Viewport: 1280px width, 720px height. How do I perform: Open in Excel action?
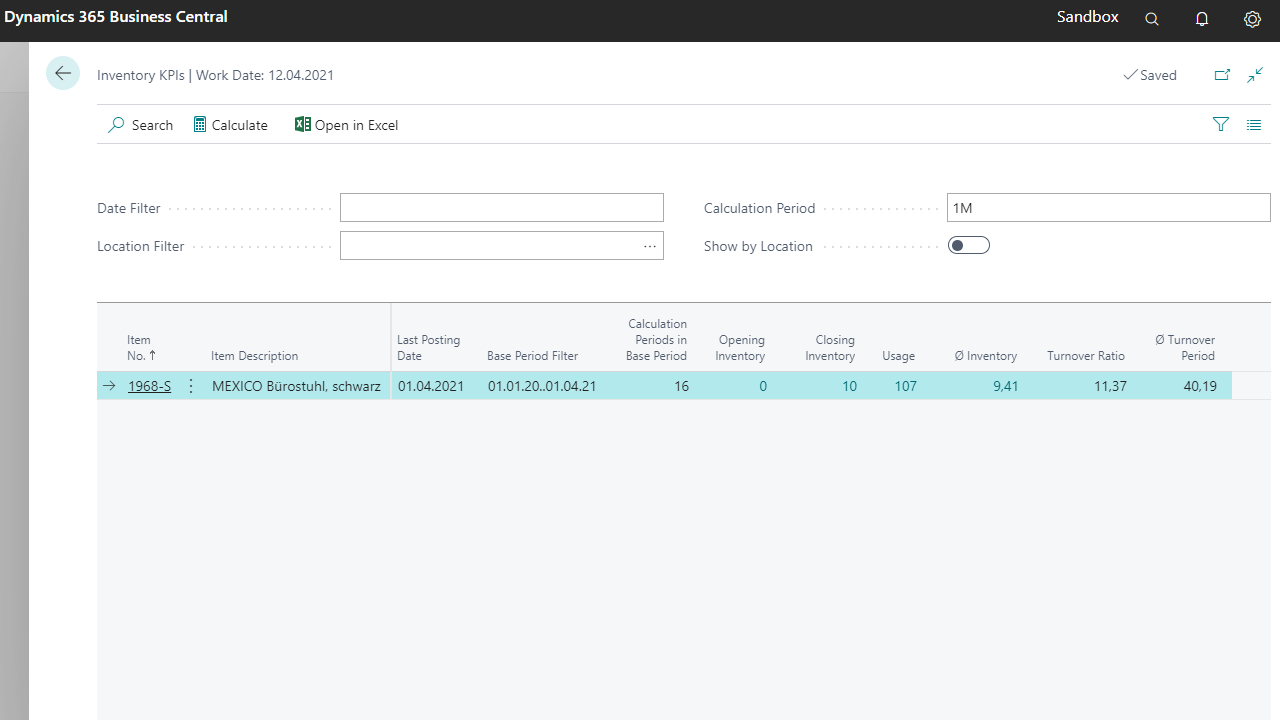tap(346, 125)
